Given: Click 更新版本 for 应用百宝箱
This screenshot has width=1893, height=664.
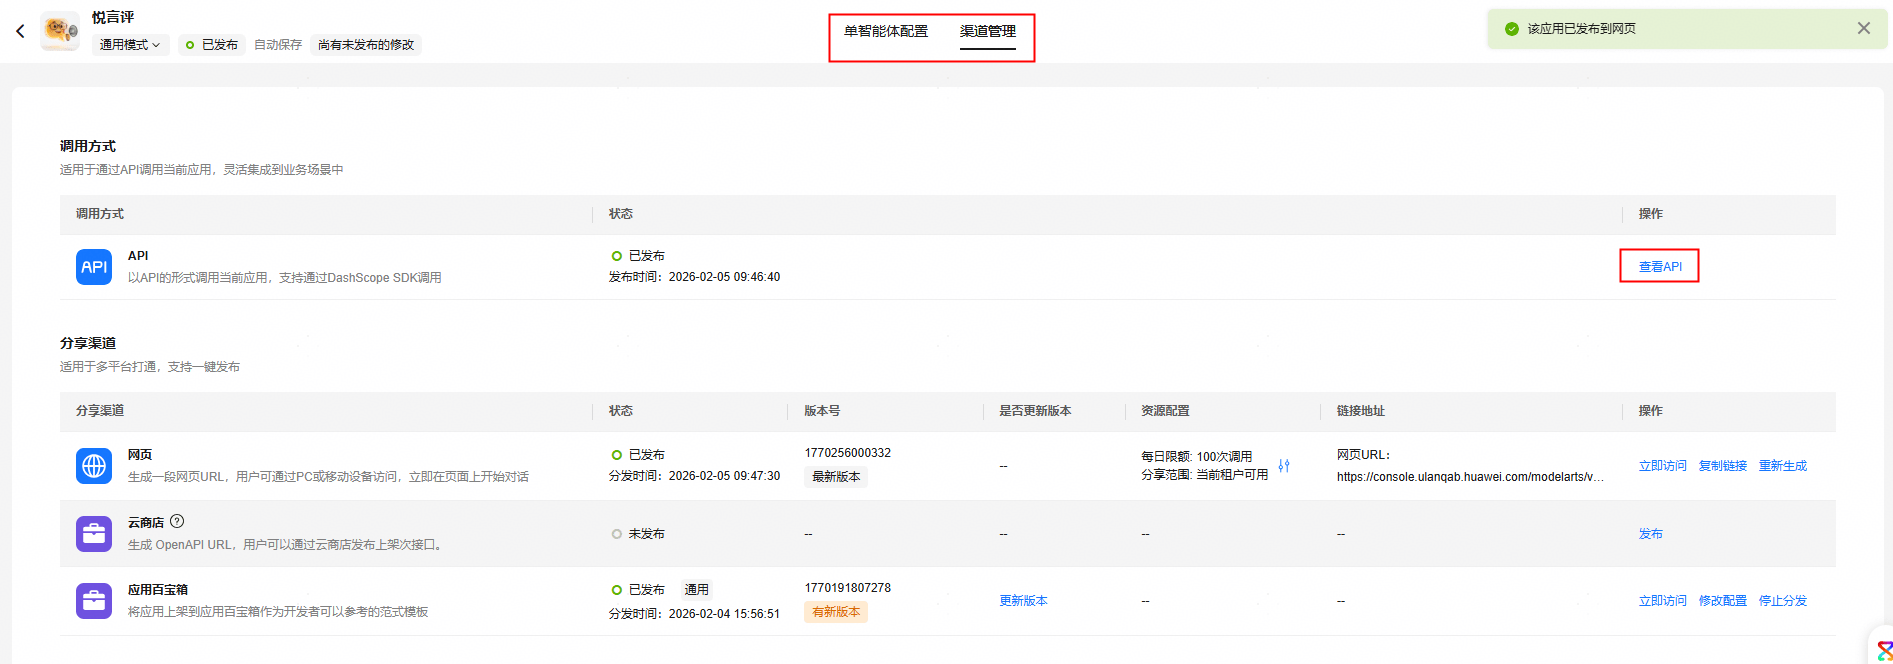Looking at the screenshot, I should (x=1023, y=601).
